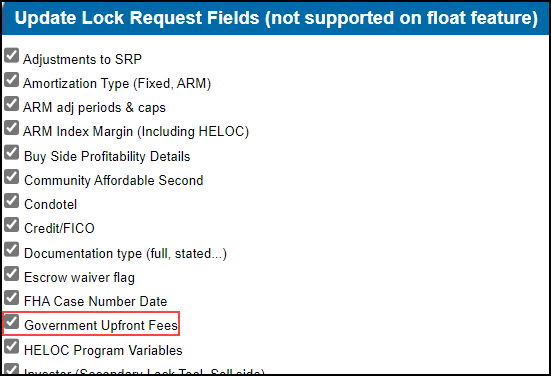This screenshot has width=551, height=376.
Task: Uncheck Escrow waiver flag checkbox
Action: tap(12, 274)
